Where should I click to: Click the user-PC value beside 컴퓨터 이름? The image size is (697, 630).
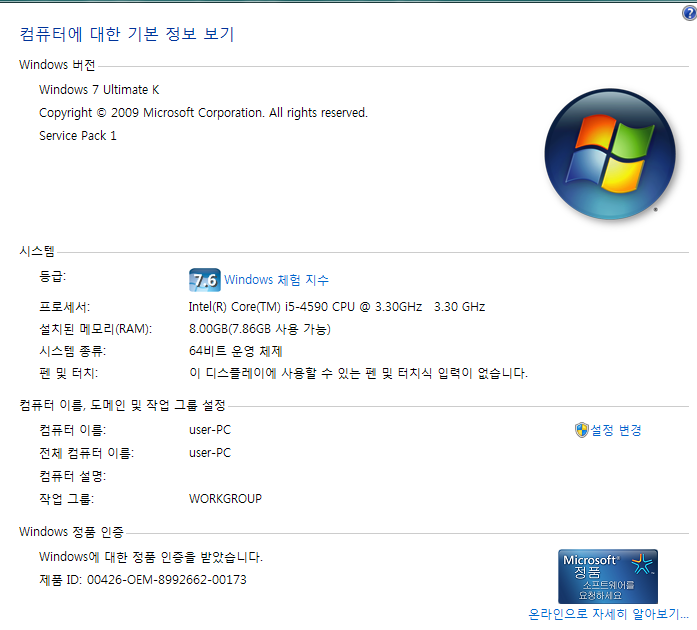(x=210, y=430)
